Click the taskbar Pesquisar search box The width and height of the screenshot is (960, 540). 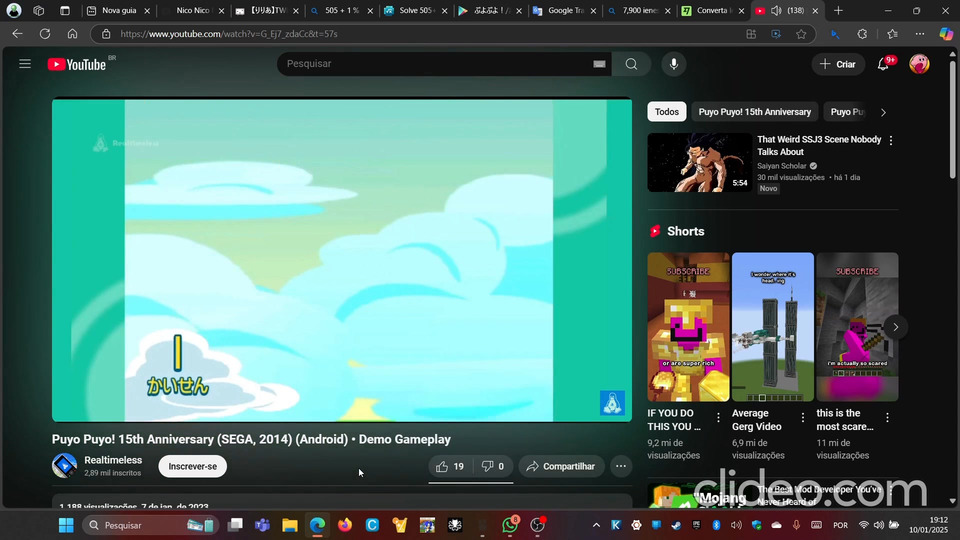(x=149, y=525)
